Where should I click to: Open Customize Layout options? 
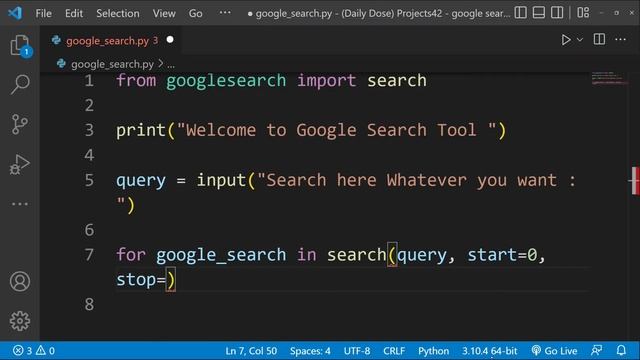tap(583, 13)
